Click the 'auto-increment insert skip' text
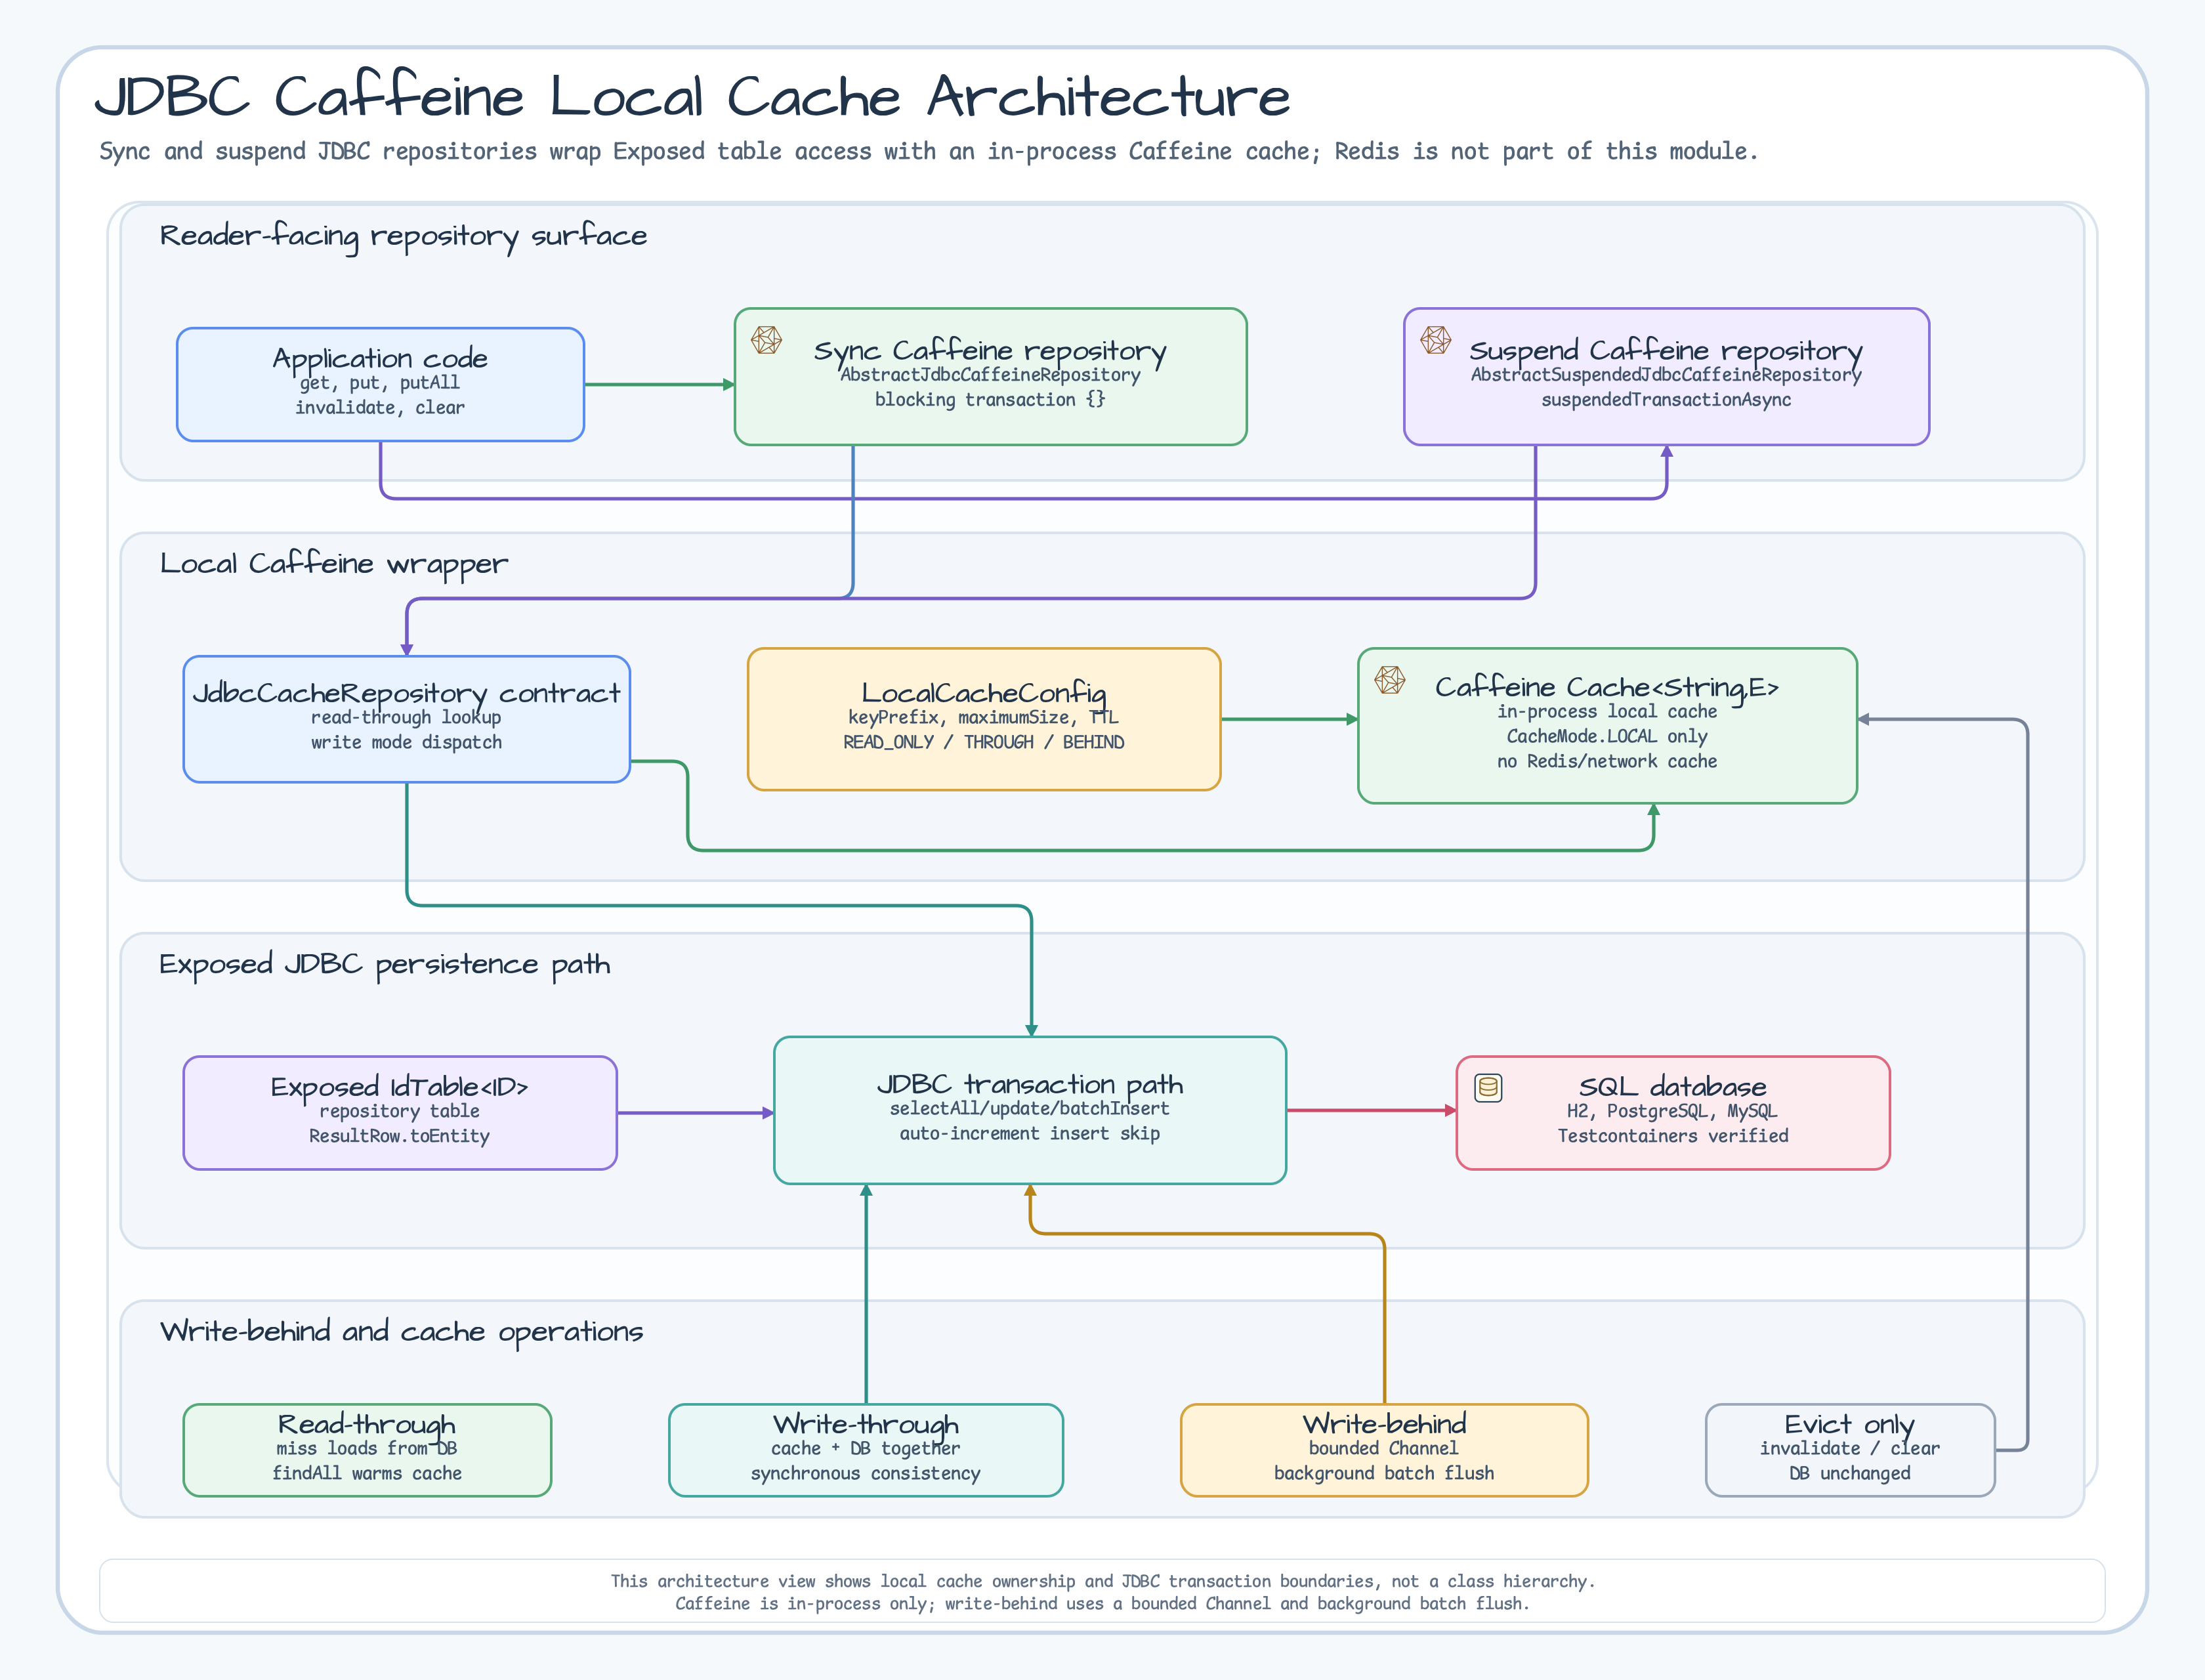Viewport: 2205px width, 1680px height. (1030, 1134)
